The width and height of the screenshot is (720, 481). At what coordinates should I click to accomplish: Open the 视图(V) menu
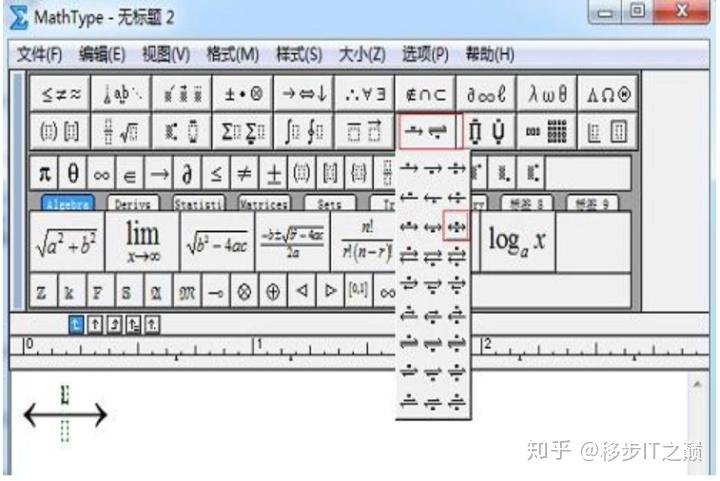(166, 55)
